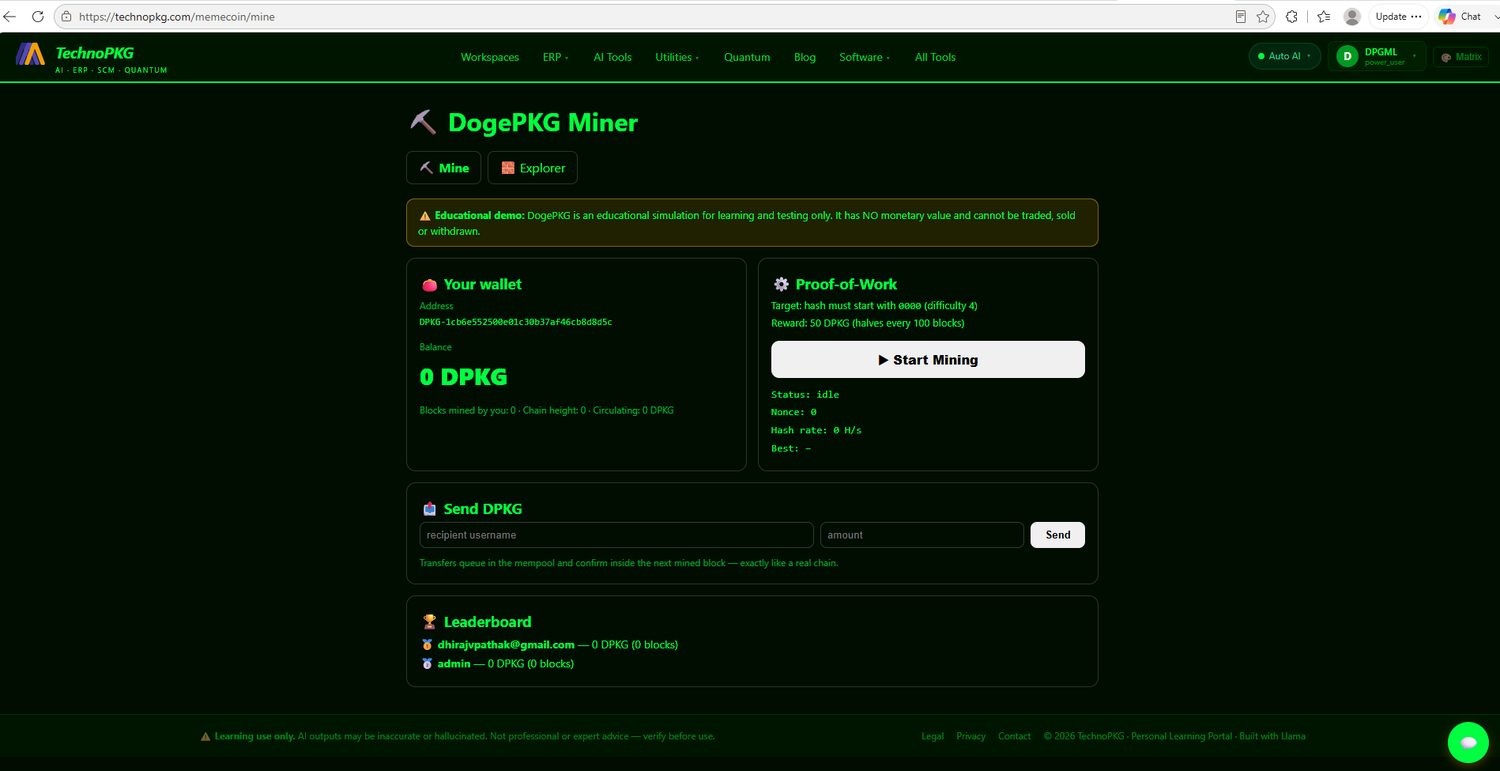1500x771 pixels.
Task: Open the favorites list icon
Action: (1324, 16)
